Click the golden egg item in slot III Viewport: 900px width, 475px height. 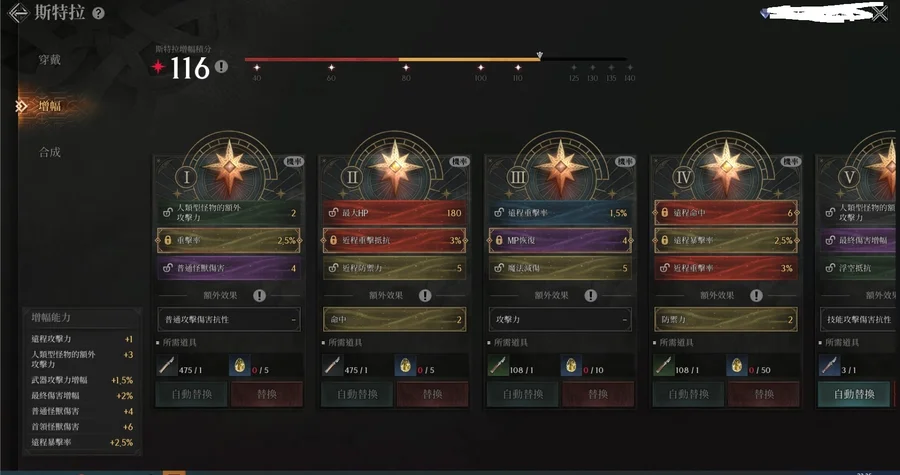click(x=571, y=366)
